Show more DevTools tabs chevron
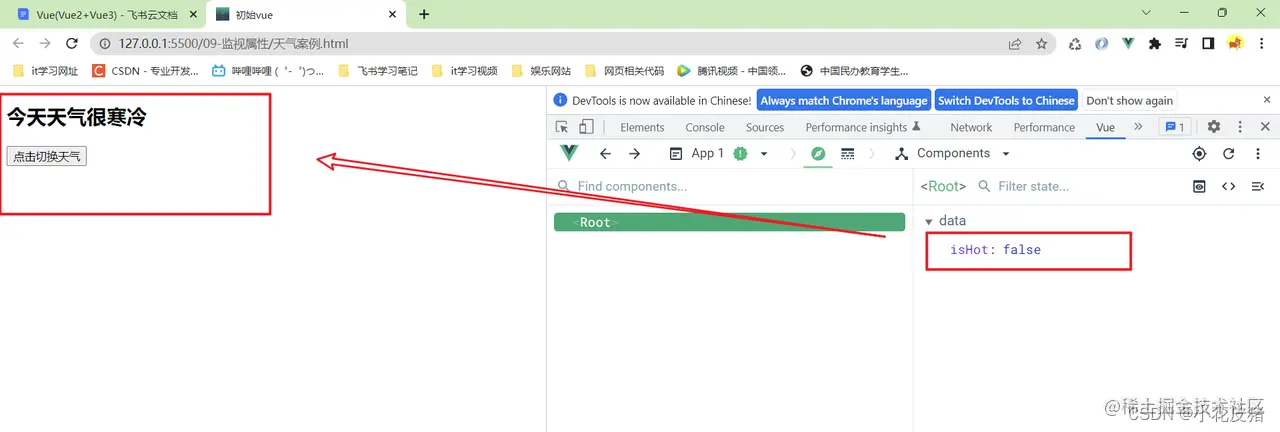Screen dimensions: 1280x432 click(1138, 127)
